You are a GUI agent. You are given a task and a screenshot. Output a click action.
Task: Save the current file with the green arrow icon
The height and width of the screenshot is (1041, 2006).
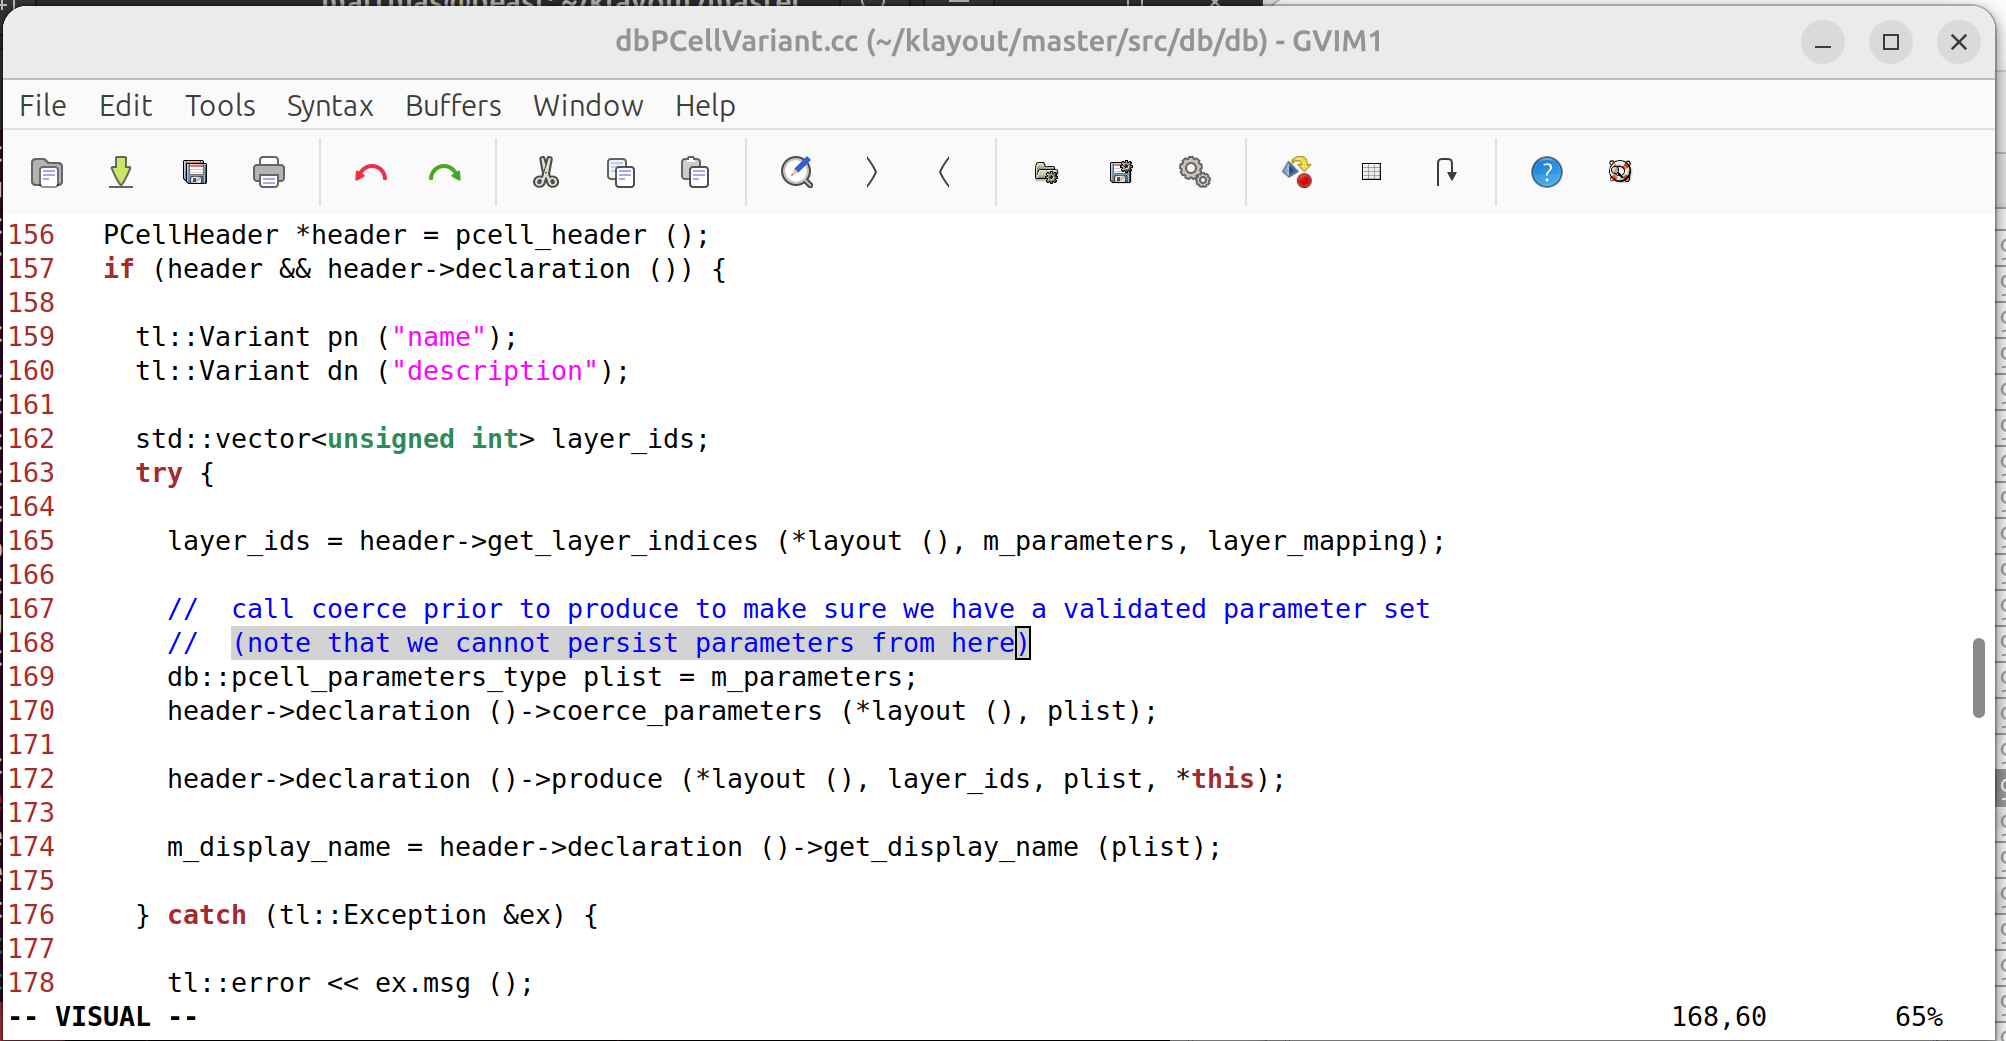[121, 173]
